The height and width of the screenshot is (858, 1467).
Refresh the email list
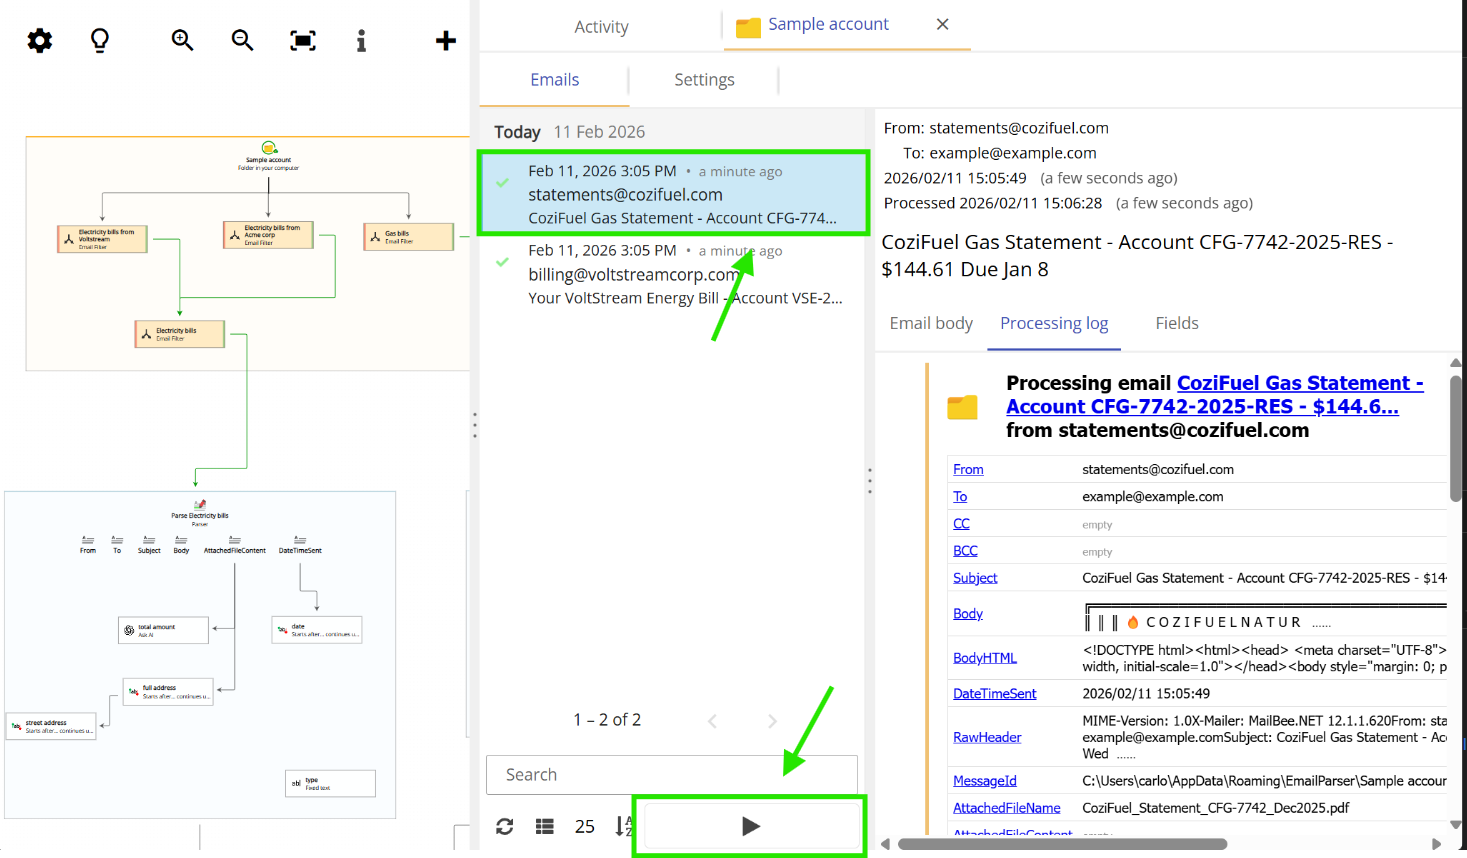pos(504,826)
